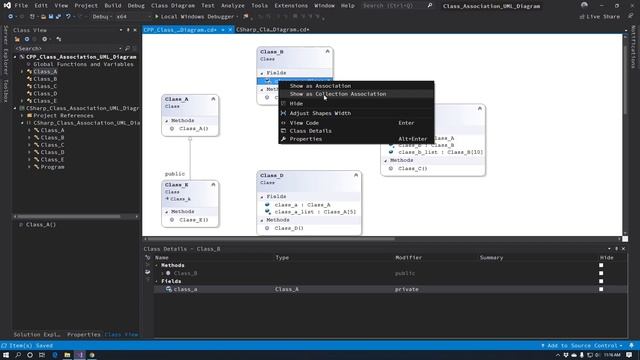Open the Toolbox side tab
Viewport: 640px width, 360px height.
(6, 91)
